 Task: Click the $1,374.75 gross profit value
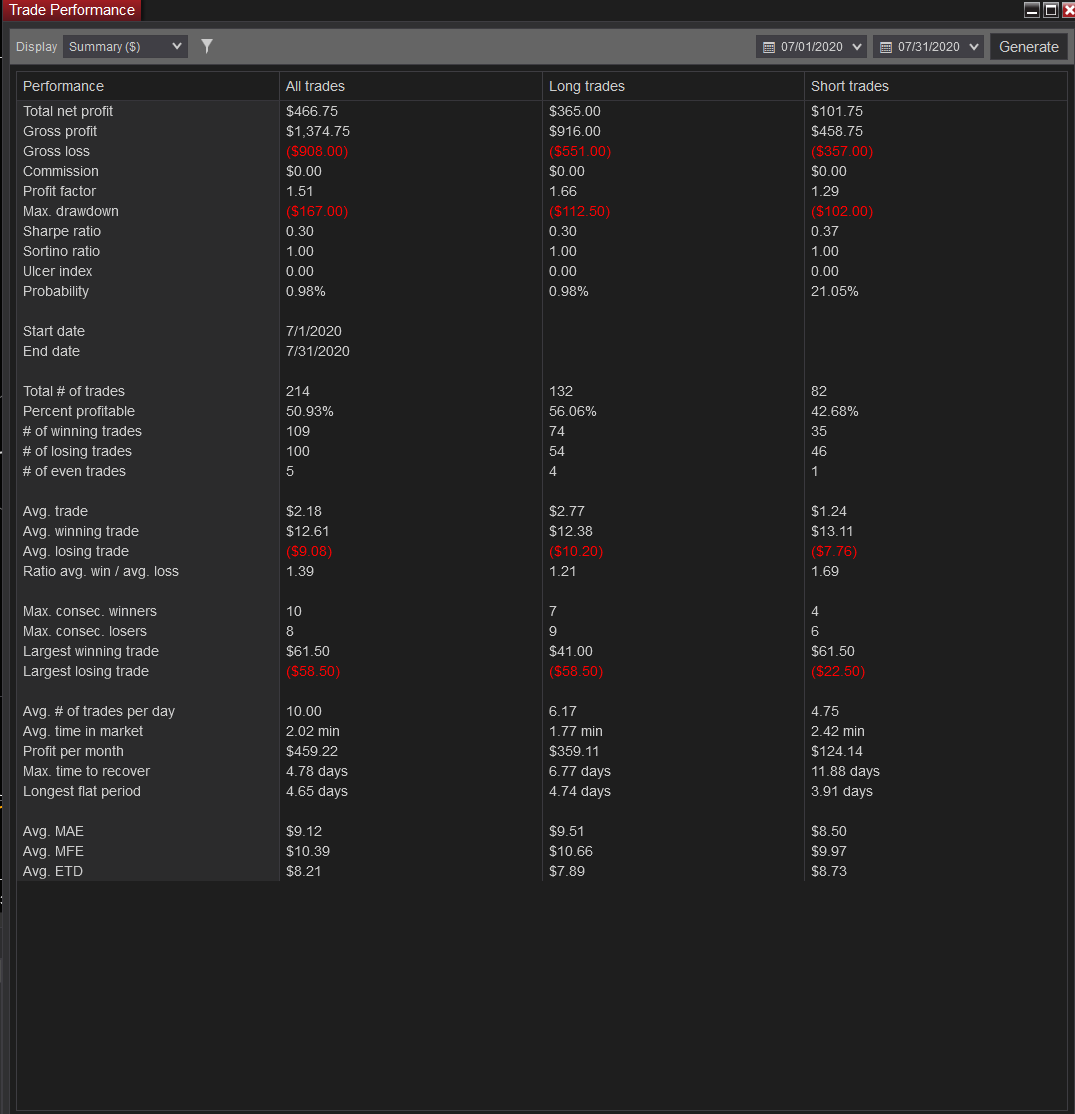318,131
